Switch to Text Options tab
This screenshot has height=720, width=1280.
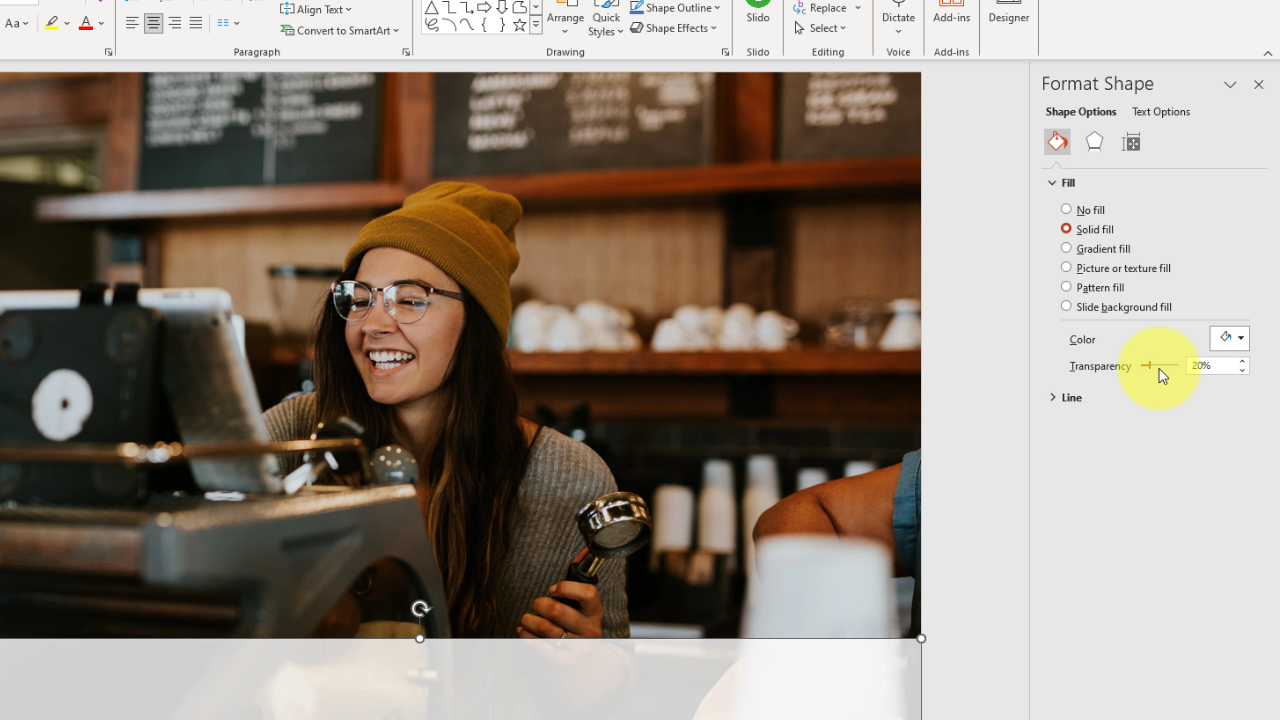point(1161,112)
